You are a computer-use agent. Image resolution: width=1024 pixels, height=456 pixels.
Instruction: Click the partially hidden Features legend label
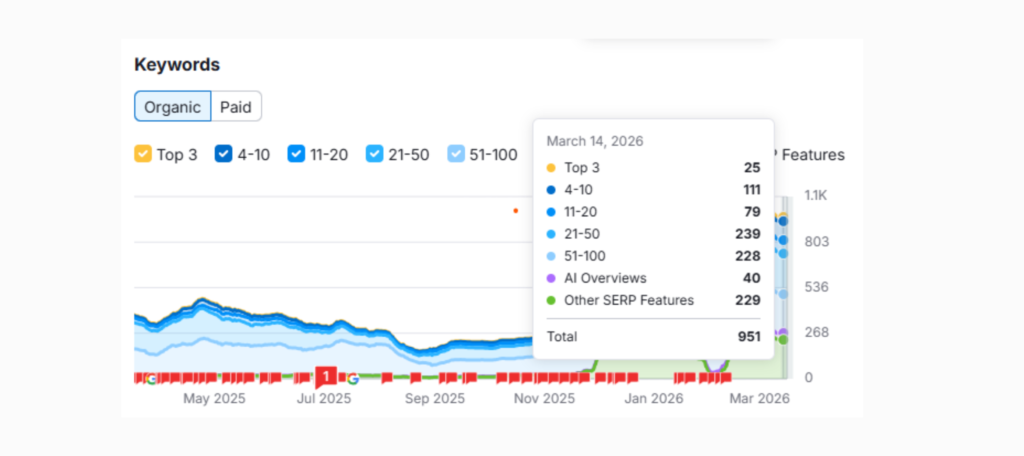tap(811, 155)
